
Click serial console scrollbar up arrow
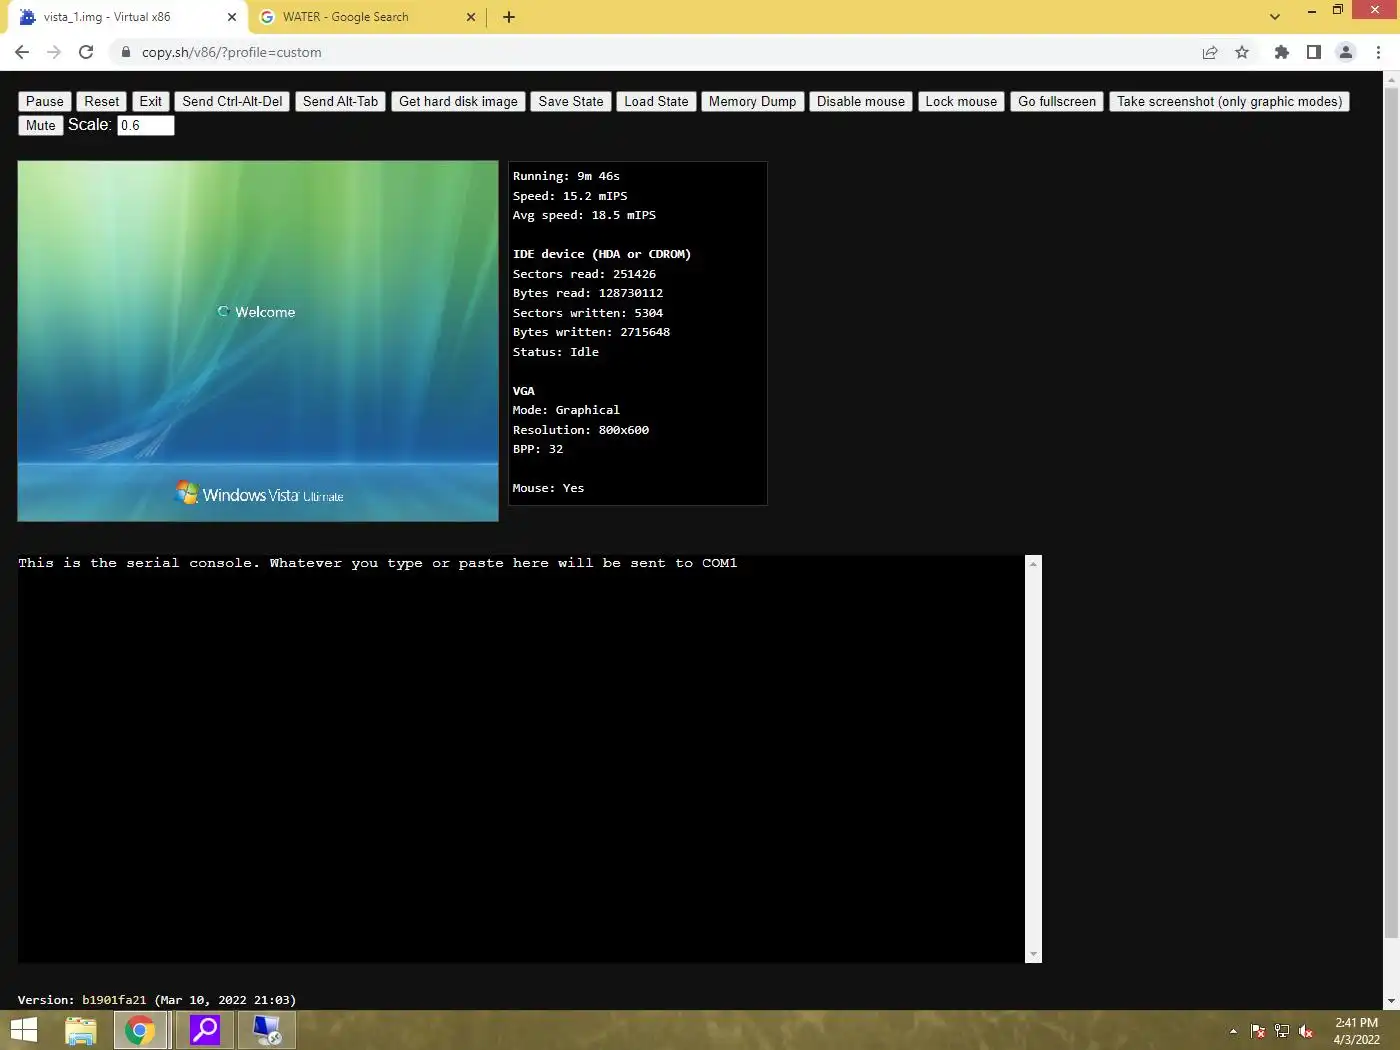[x=1034, y=564]
